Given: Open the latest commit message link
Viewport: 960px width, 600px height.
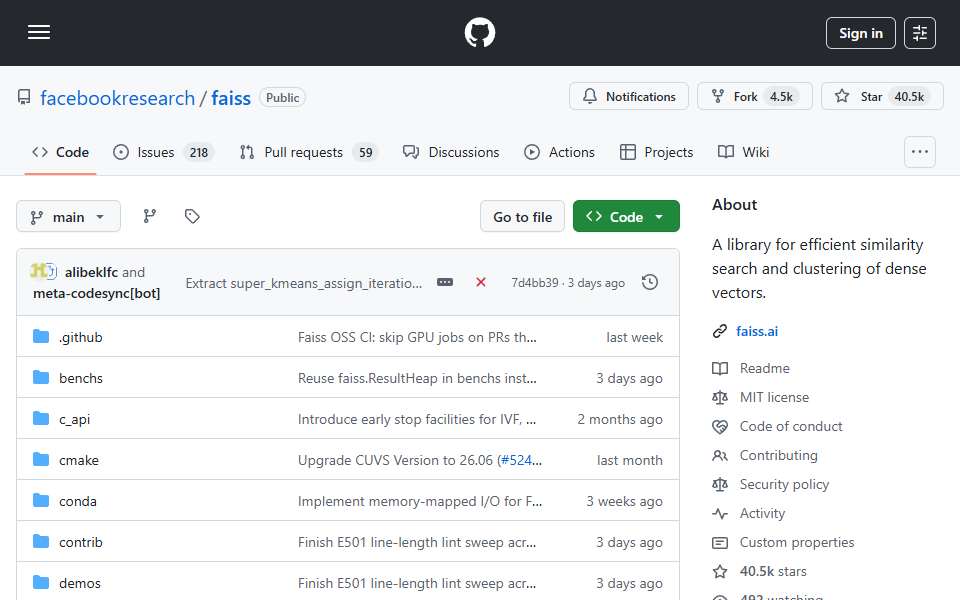Looking at the screenshot, I should [304, 283].
